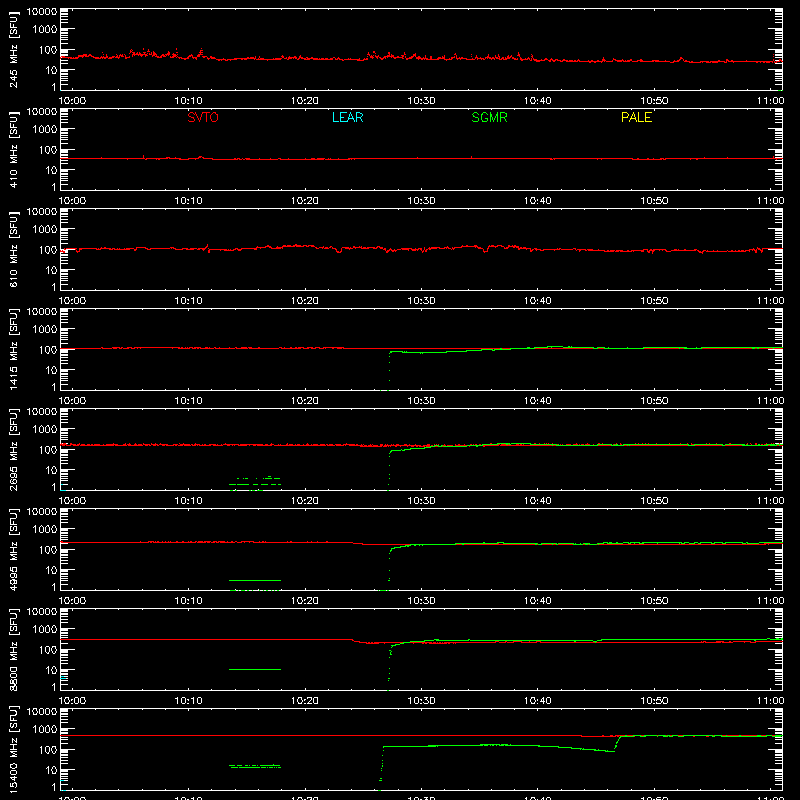This screenshot has height=800, width=800.
Task: Click the red SVTO station legend label
Action: tap(203, 117)
